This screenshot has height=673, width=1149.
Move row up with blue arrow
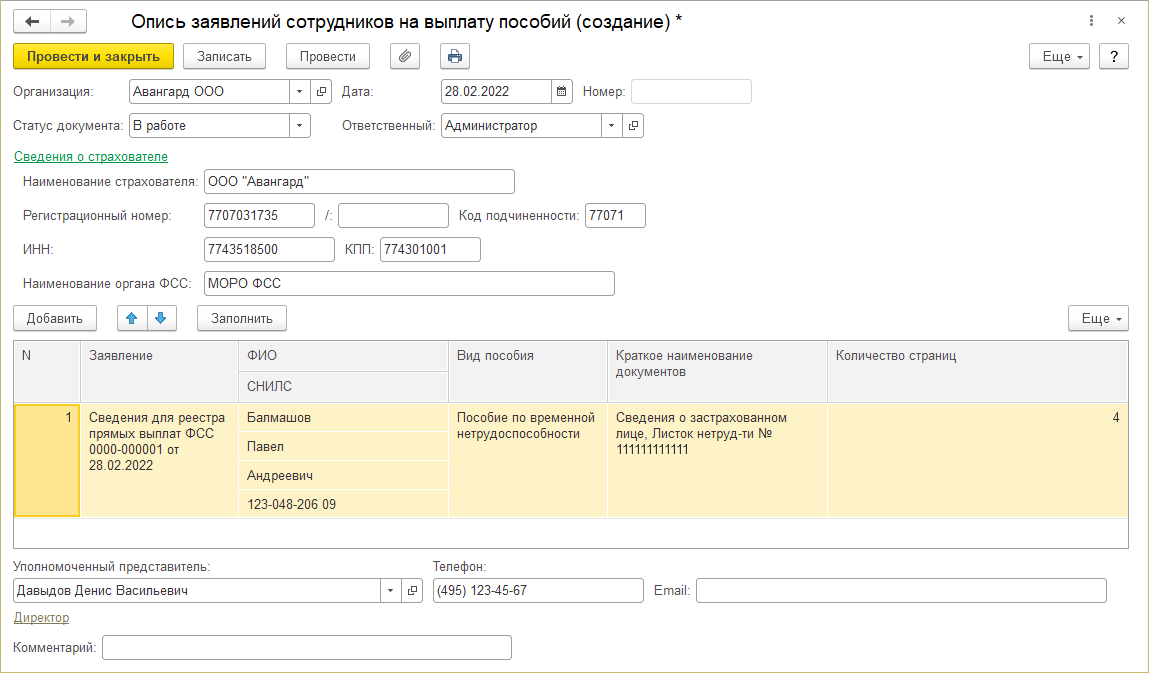point(132,318)
